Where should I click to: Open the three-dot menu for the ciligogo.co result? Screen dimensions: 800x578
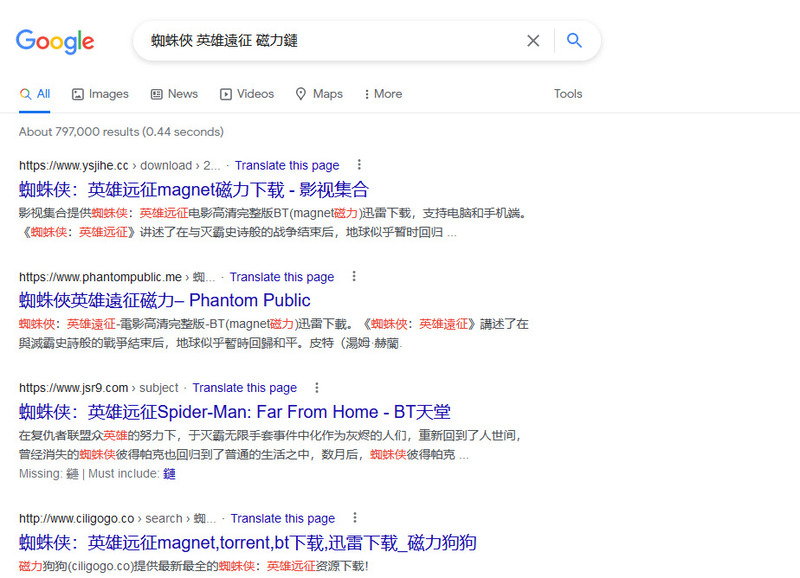355,517
